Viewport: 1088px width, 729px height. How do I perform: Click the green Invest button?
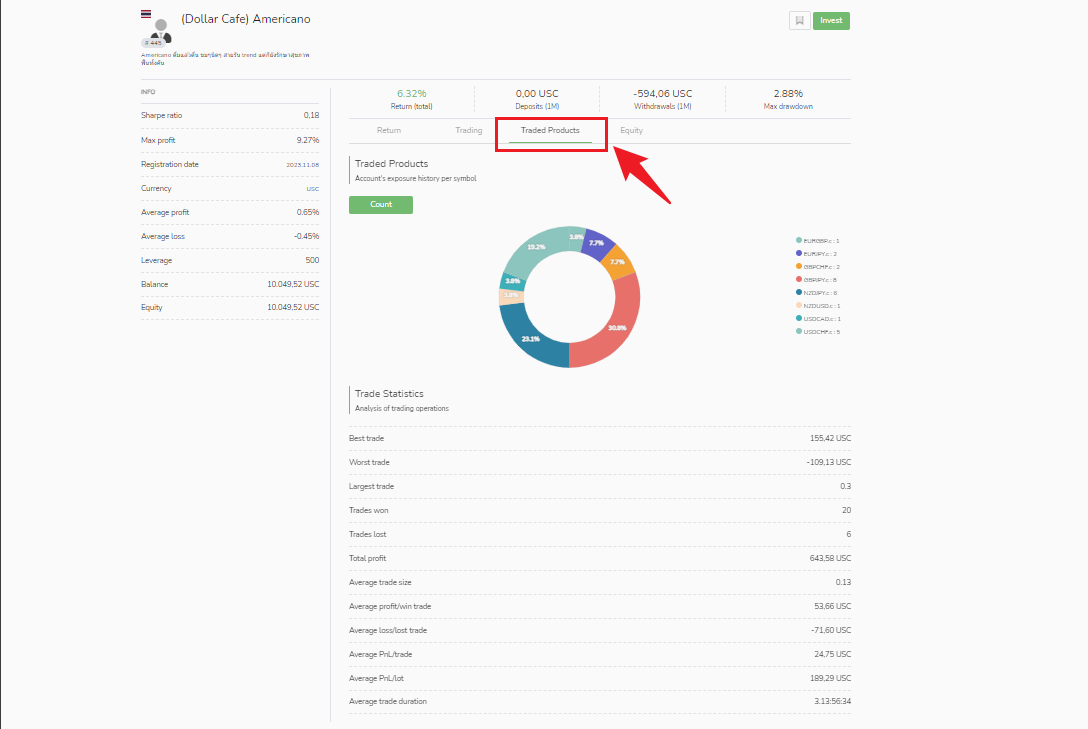point(831,21)
